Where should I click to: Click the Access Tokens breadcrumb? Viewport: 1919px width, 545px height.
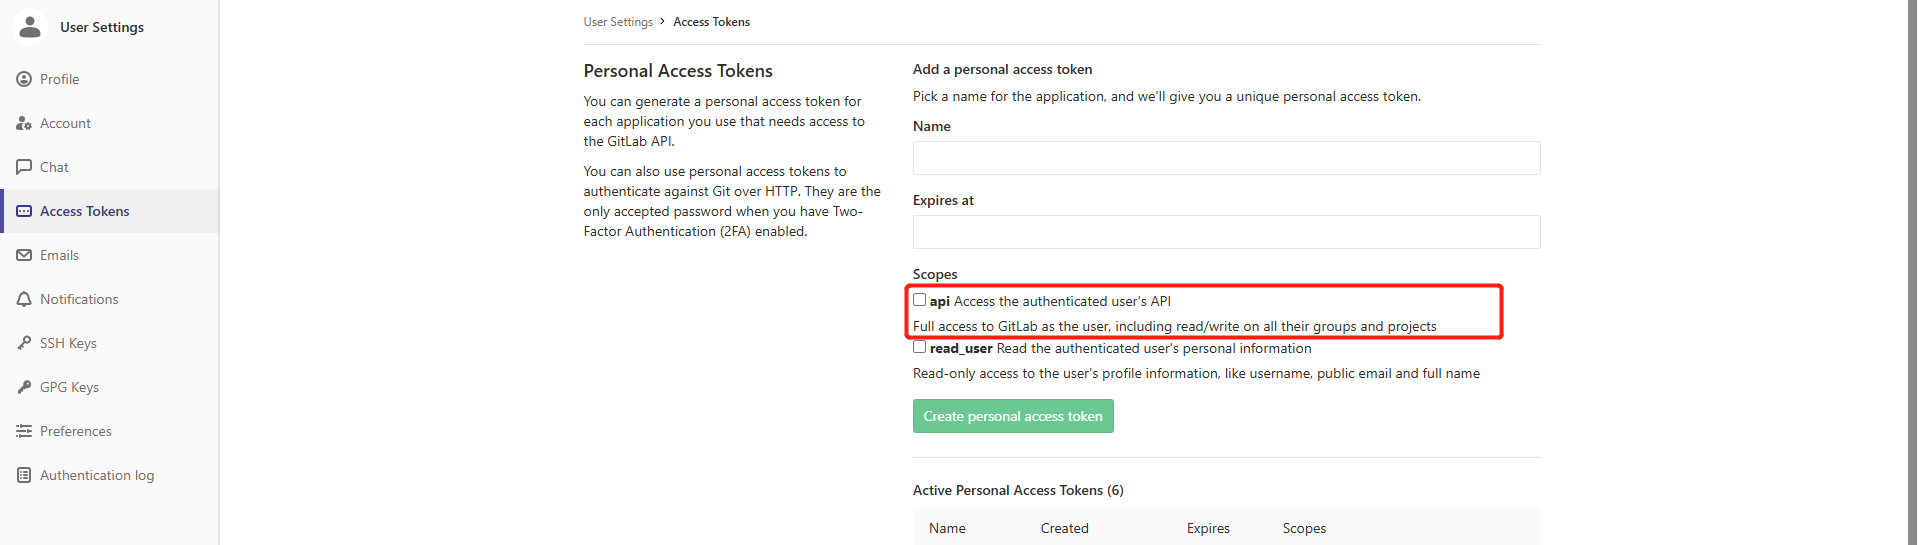[711, 22]
